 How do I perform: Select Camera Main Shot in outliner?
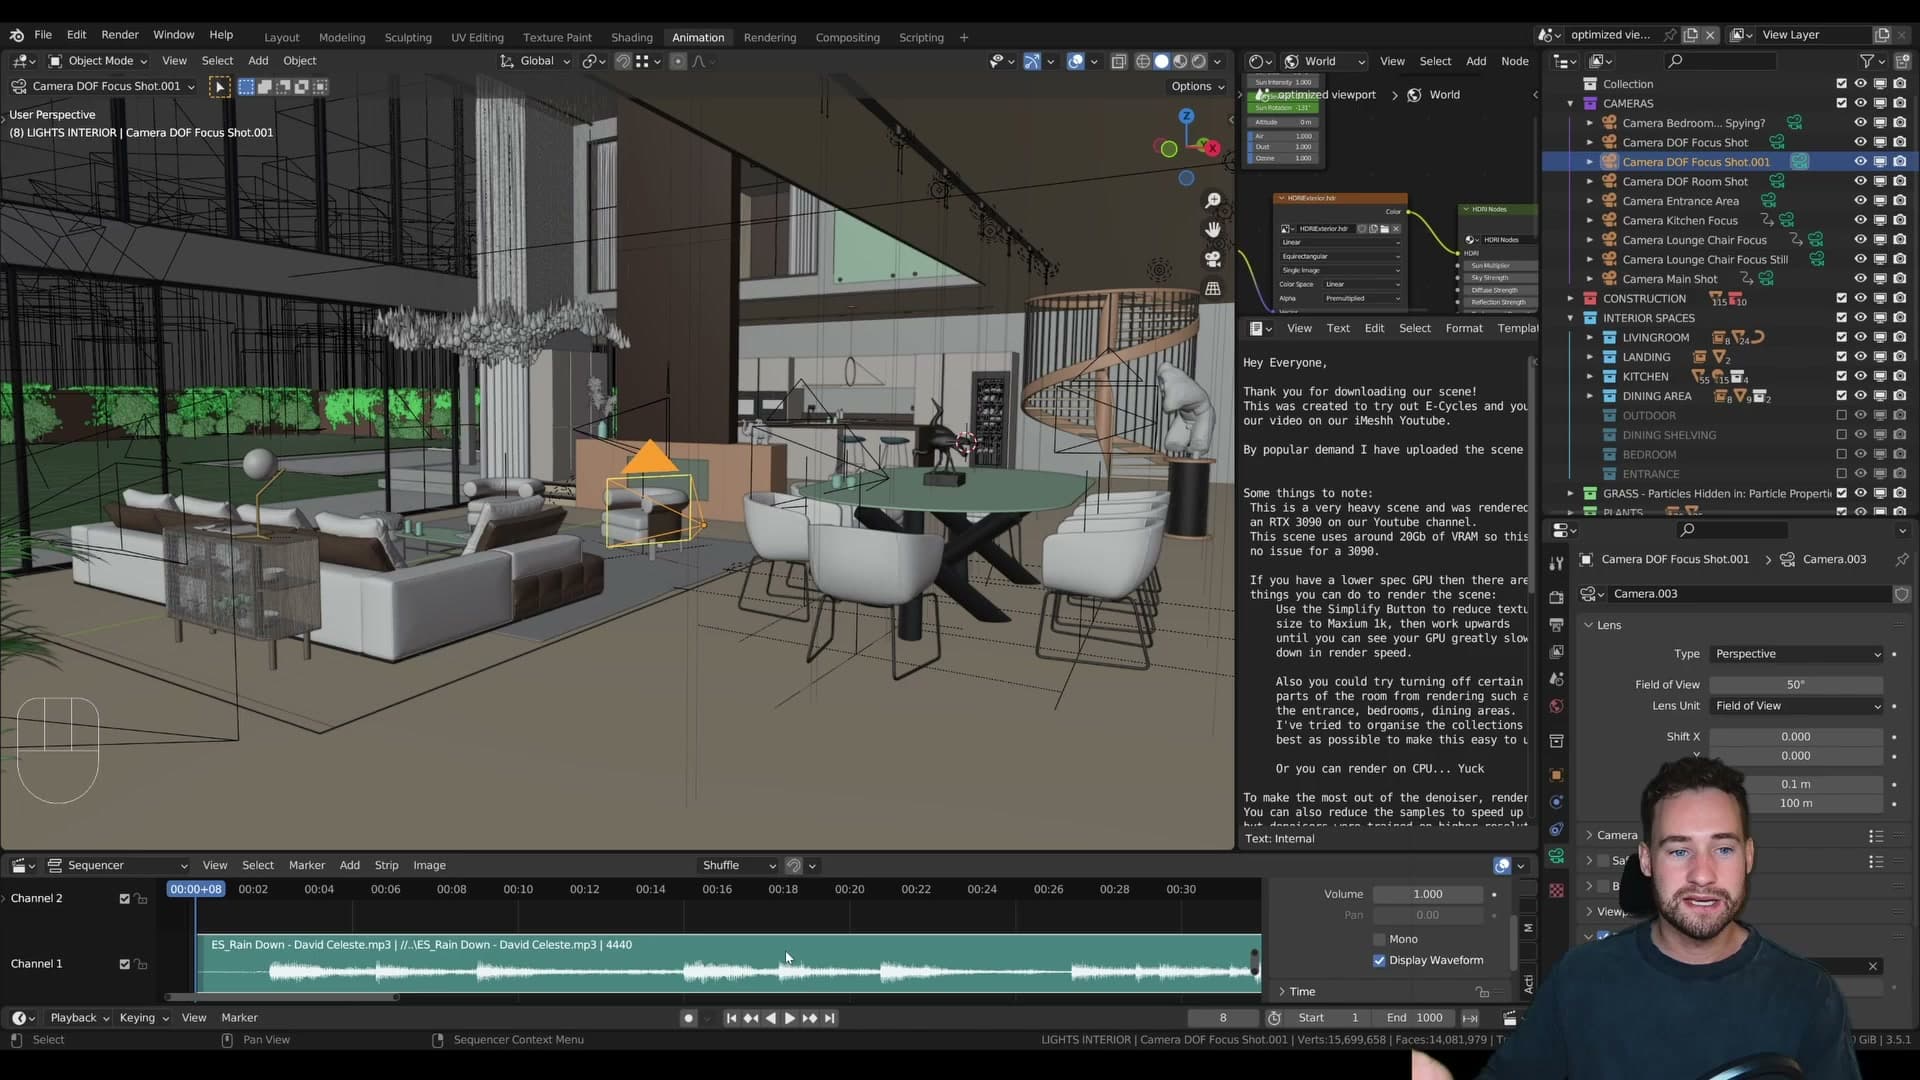pyautogui.click(x=1669, y=279)
